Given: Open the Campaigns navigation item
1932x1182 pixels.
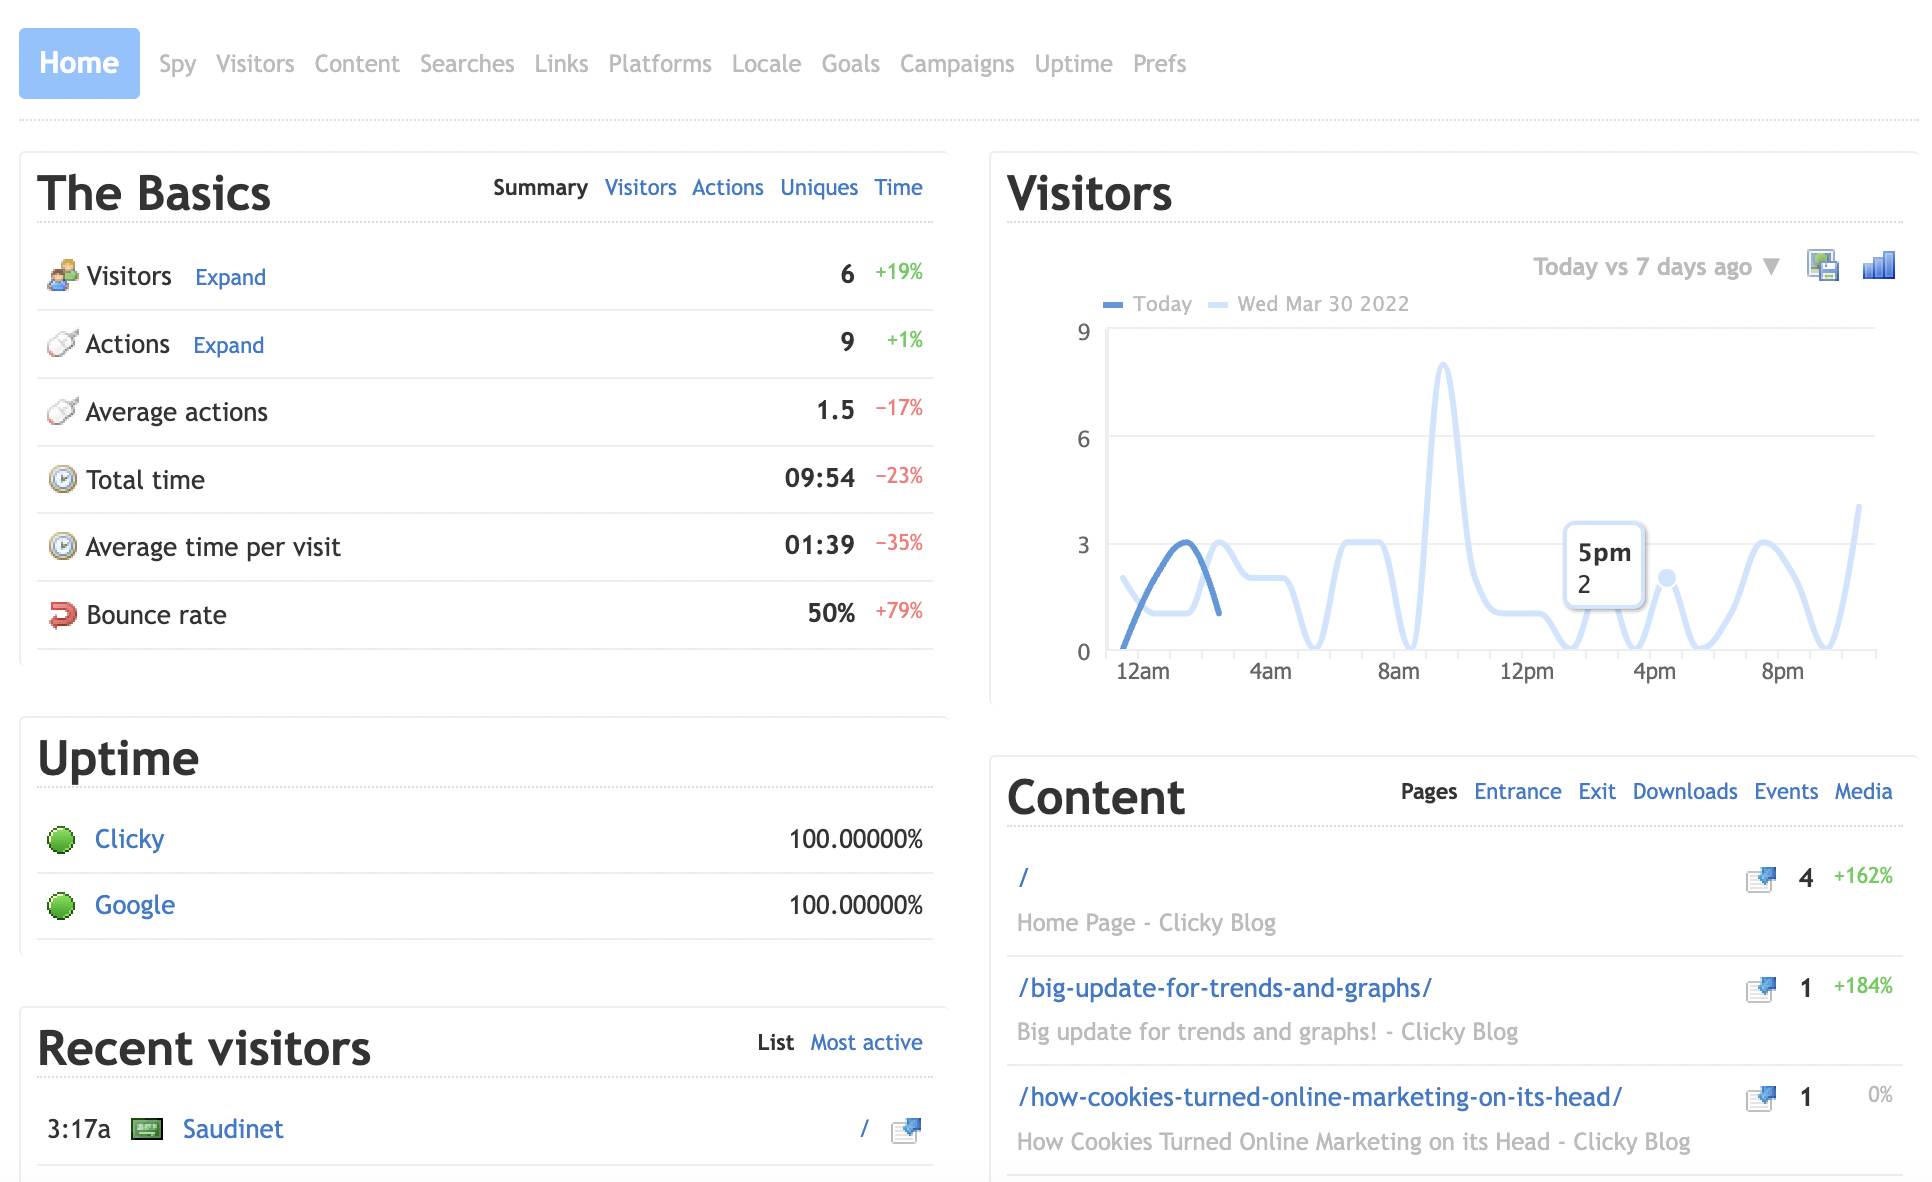Looking at the screenshot, I should pyautogui.click(x=957, y=64).
